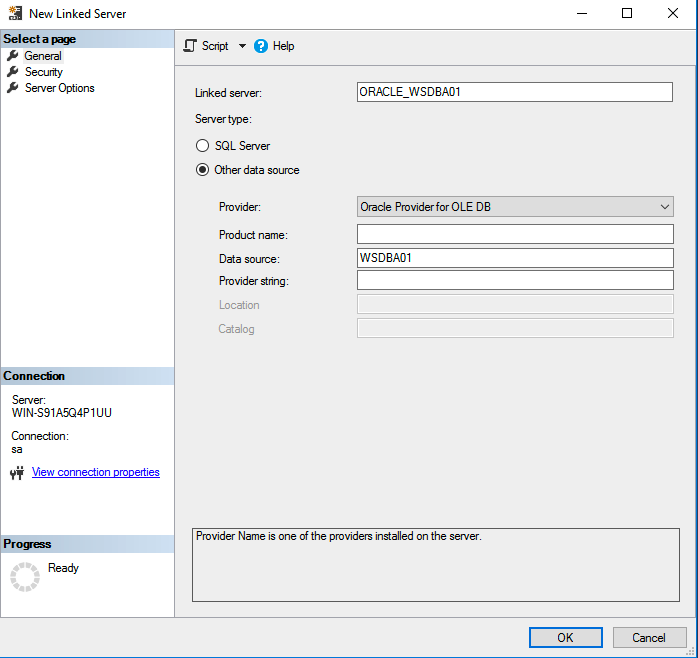Click the Help label in toolbar

click(284, 46)
